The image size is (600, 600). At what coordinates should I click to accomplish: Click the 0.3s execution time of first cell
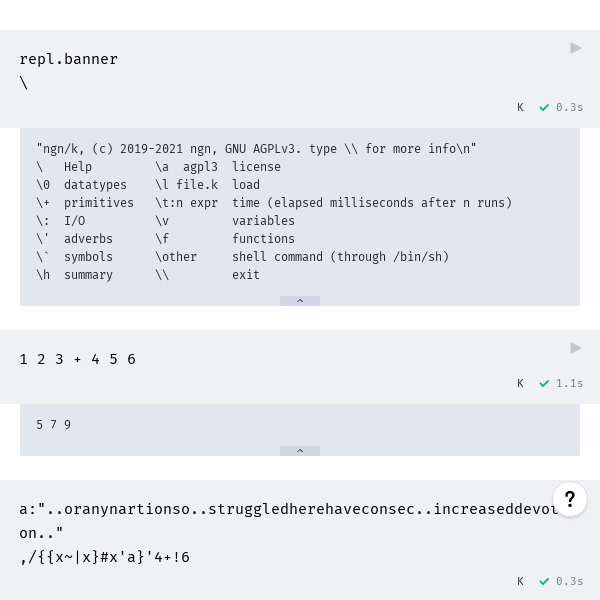[569, 108]
